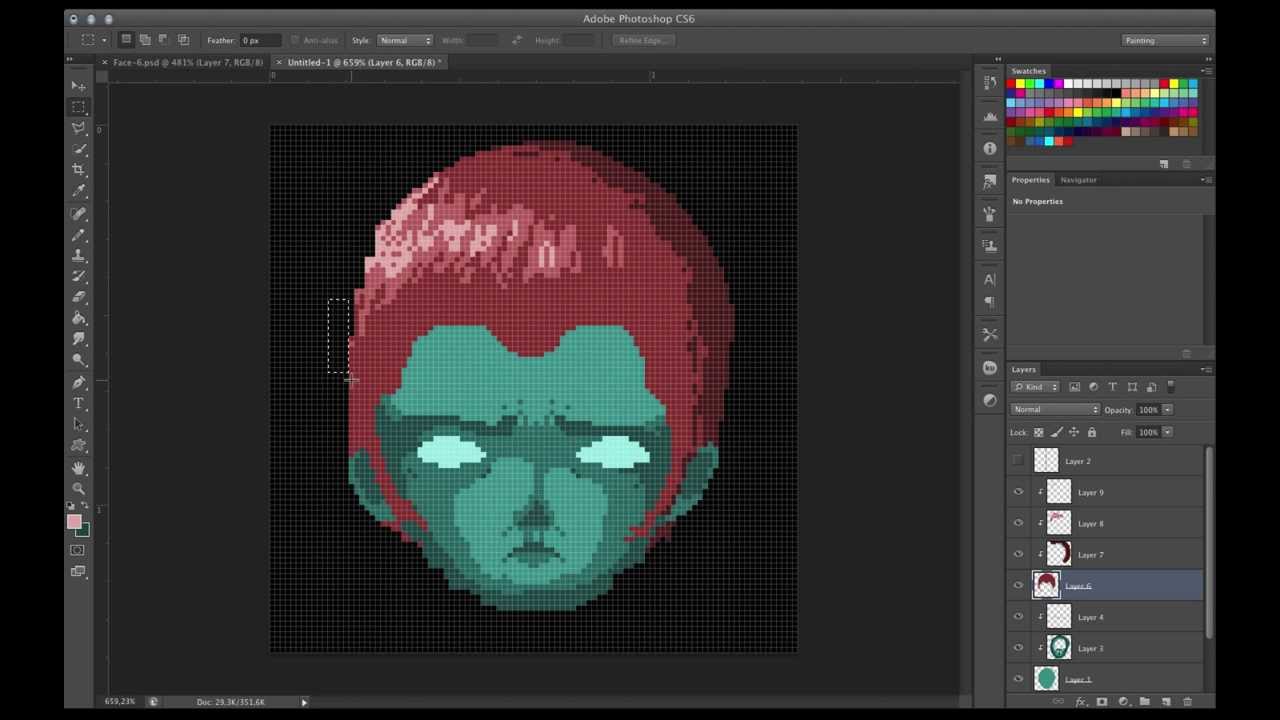The image size is (1280, 720).
Task: Open the Layers panel flyout menu
Action: (1205, 369)
